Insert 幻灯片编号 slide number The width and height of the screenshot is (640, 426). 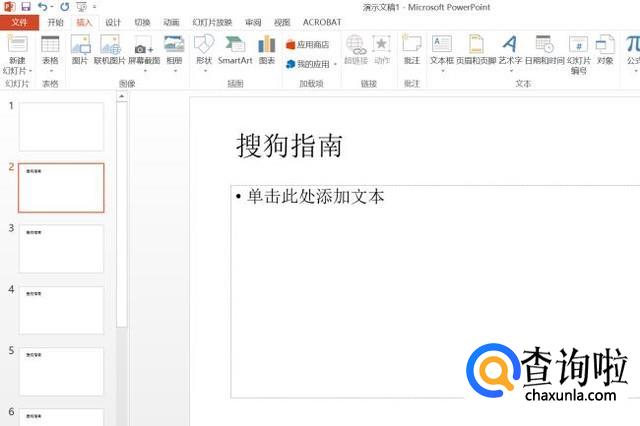[x=578, y=54]
